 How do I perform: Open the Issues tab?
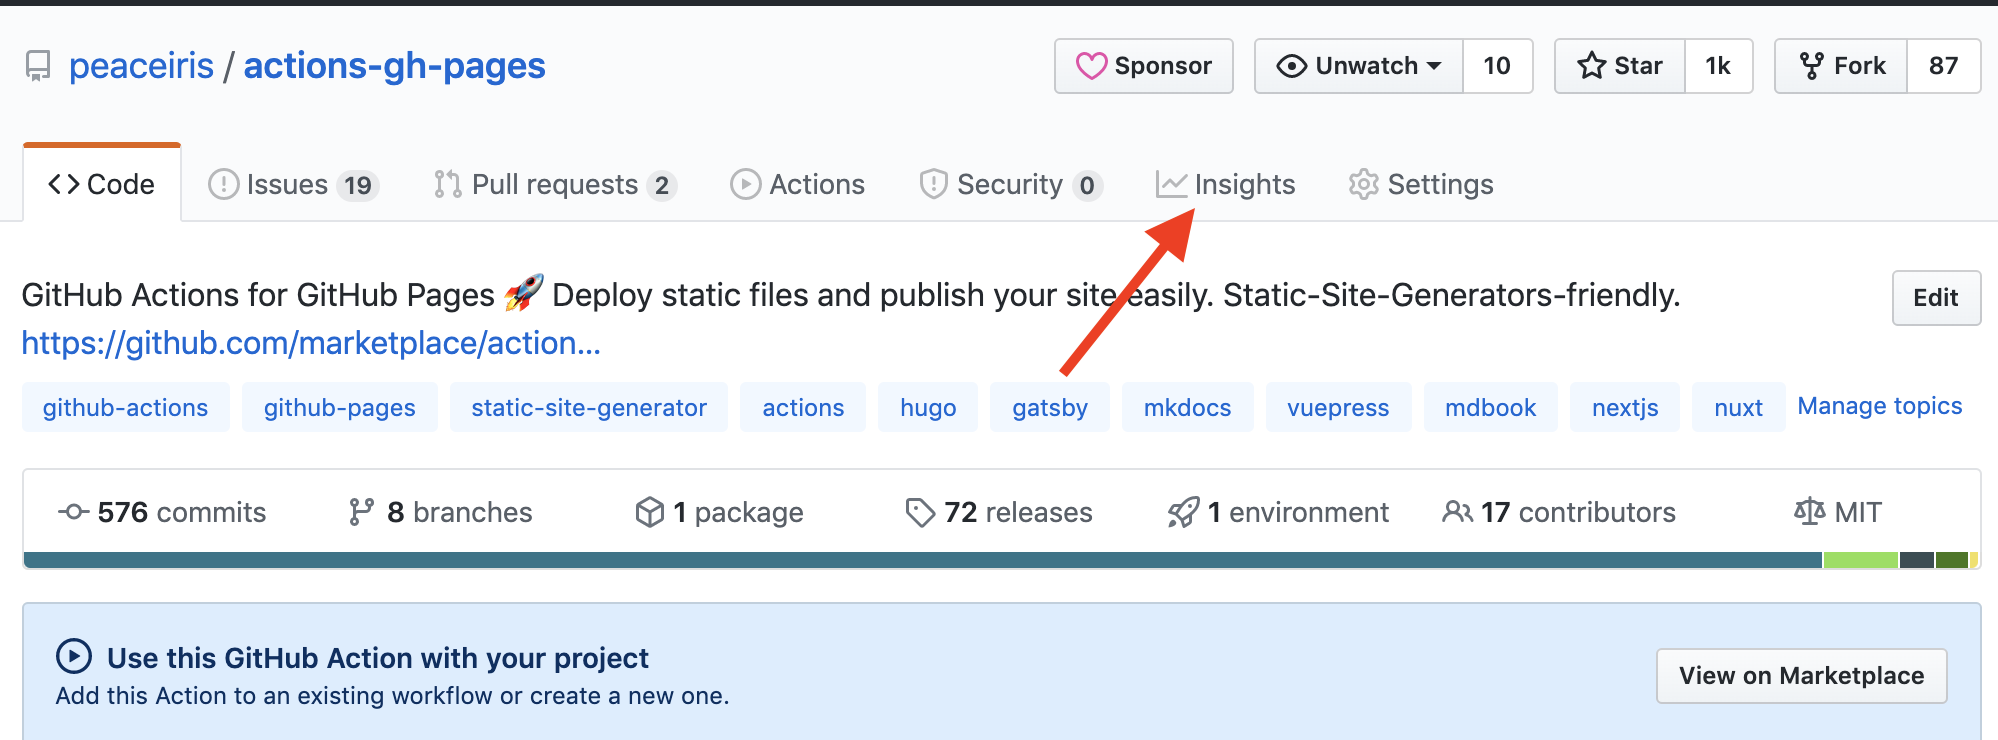coord(293,185)
